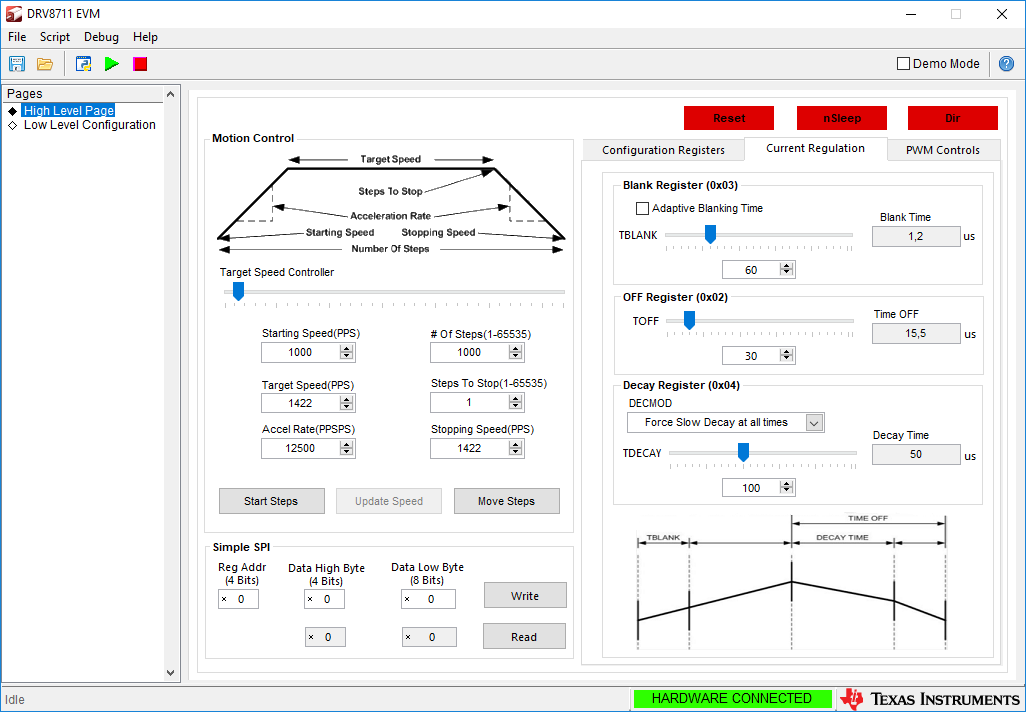Click the Start Steps button
This screenshot has height=712, width=1026.
point(272,501)
